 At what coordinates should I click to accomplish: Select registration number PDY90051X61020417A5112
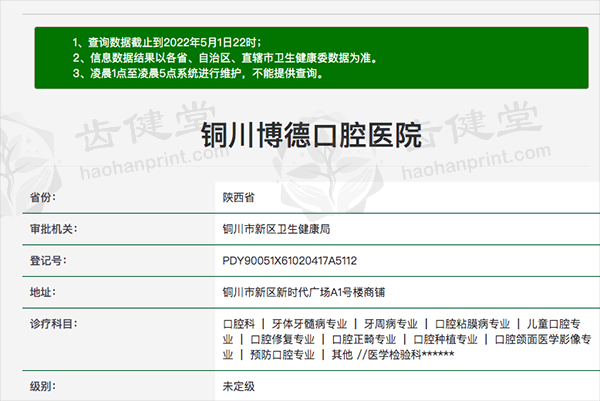tap(290, 261)
